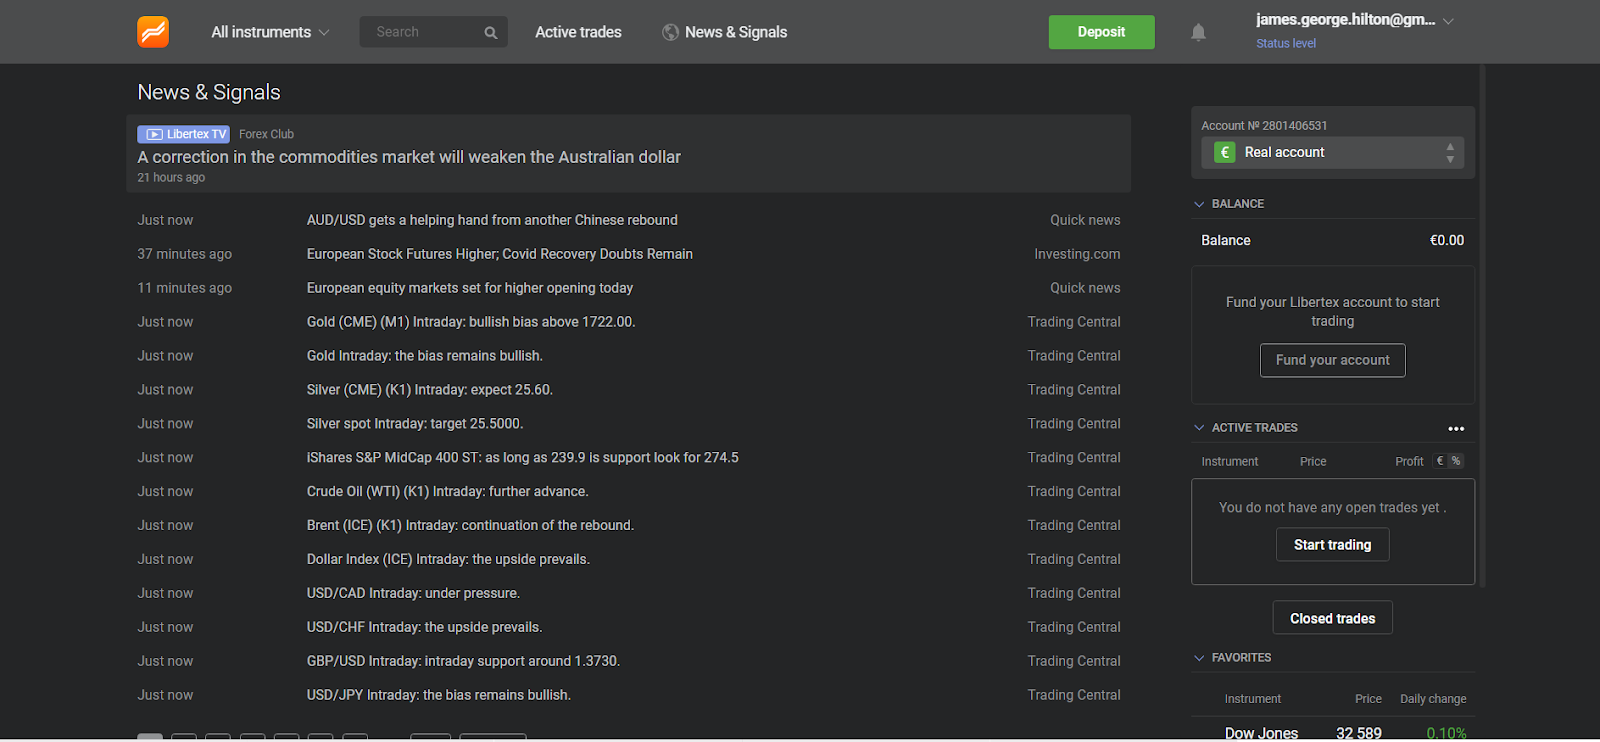The height and width of the screenshot is (742, 1600).
Task: Click the Libertex orange logo icon
Action: point(153,32)
